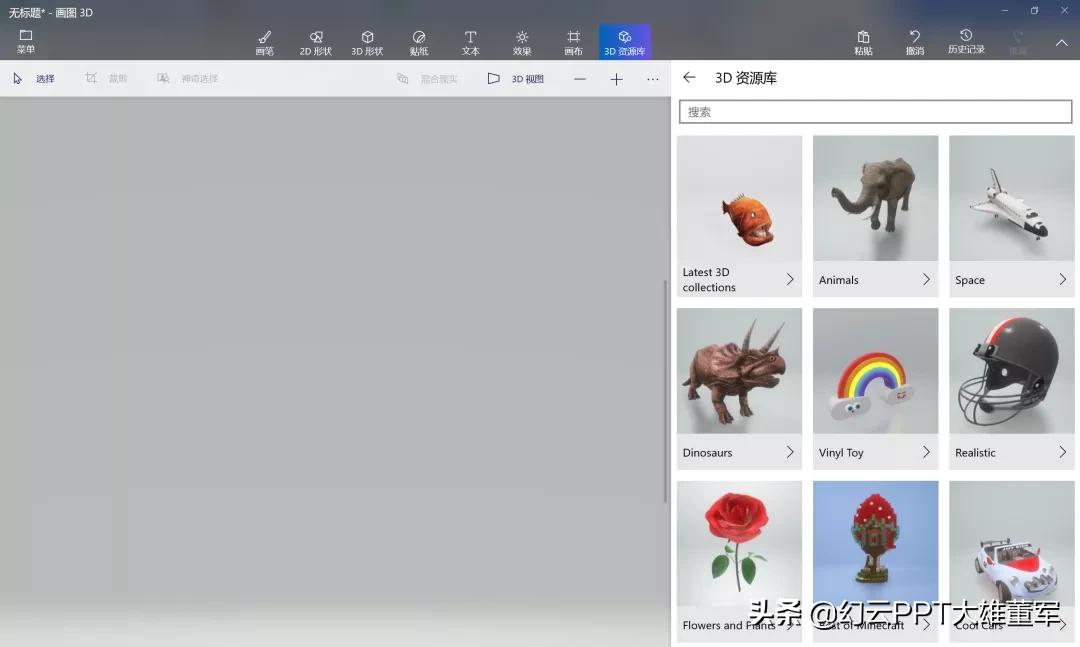Expand the Space category
This screenshot has height=647, width=1080.
(x=1011, y=280)
